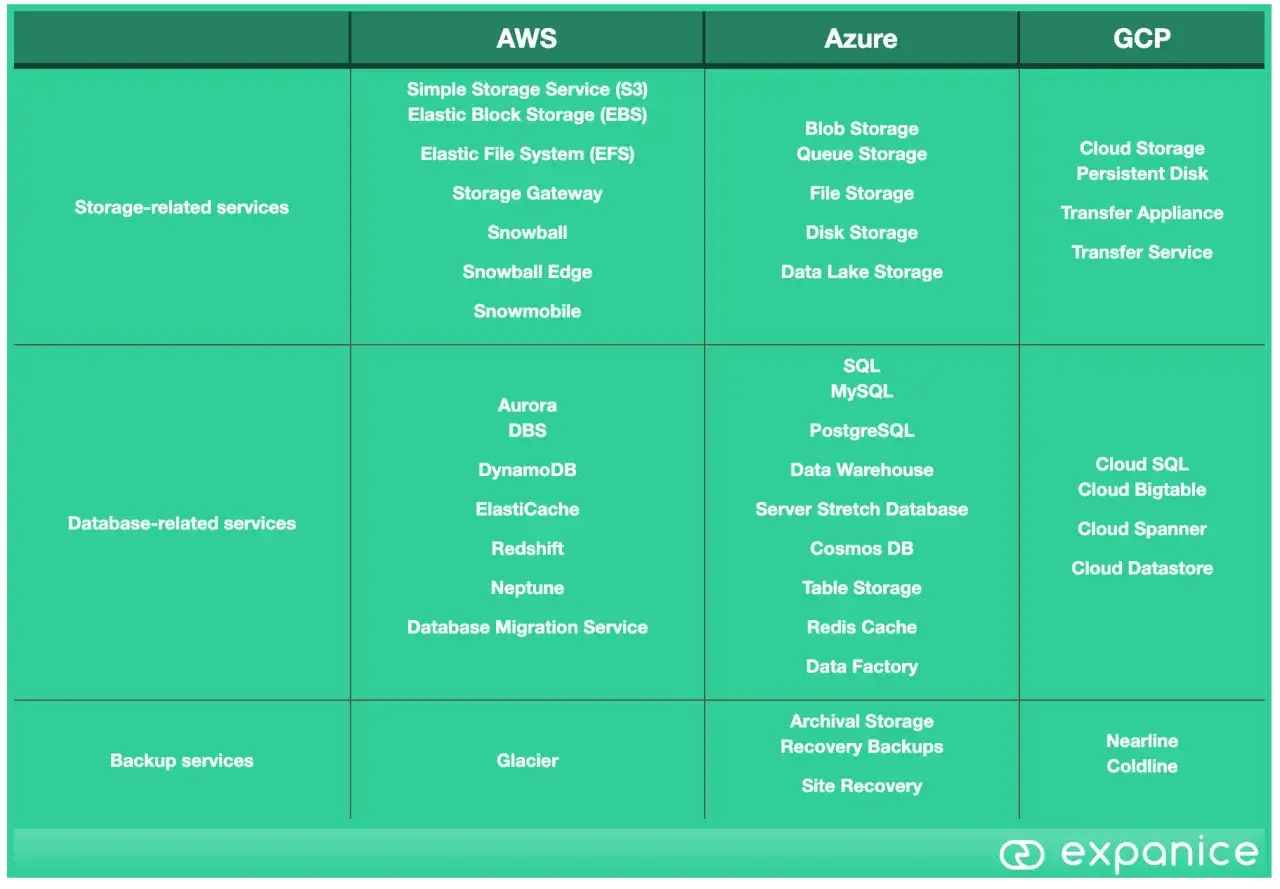Image resolution: width=1280 pixels, height=889 pixels.
Task: Click the GCP column header
Action: point(1142,39)
